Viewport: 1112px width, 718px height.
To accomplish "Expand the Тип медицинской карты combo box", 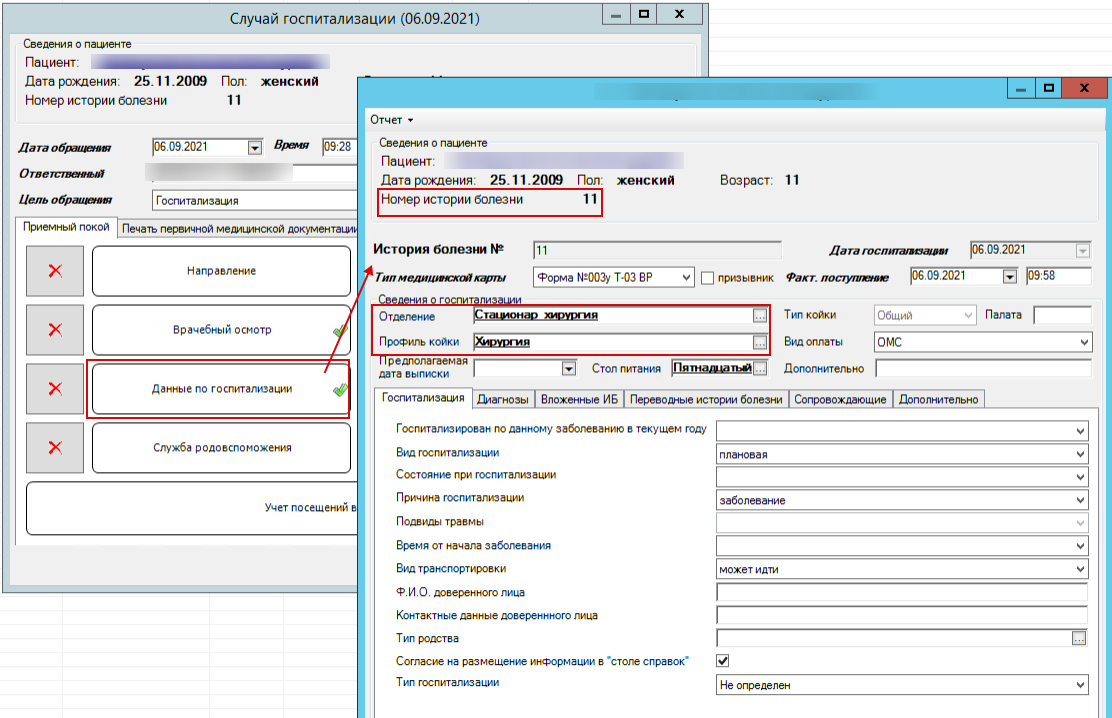I will [x=686, y=277].
